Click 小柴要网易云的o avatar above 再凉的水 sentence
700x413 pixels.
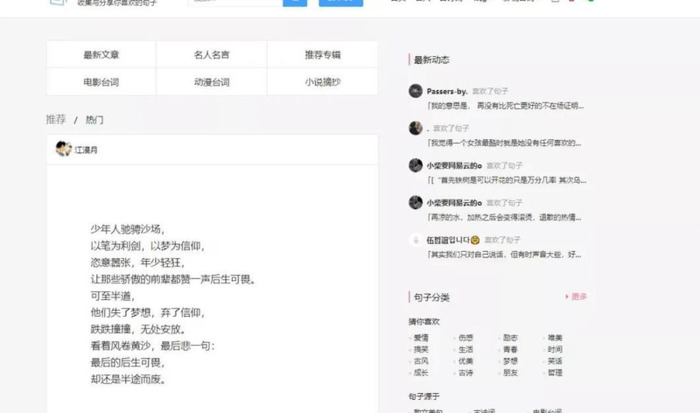[416, 202]
